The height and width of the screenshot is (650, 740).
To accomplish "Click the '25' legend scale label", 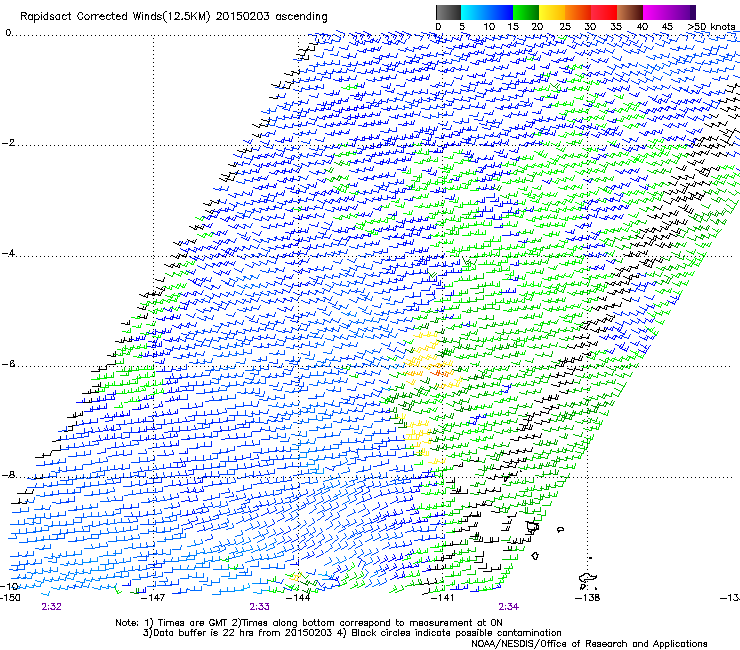I will 565,27.
